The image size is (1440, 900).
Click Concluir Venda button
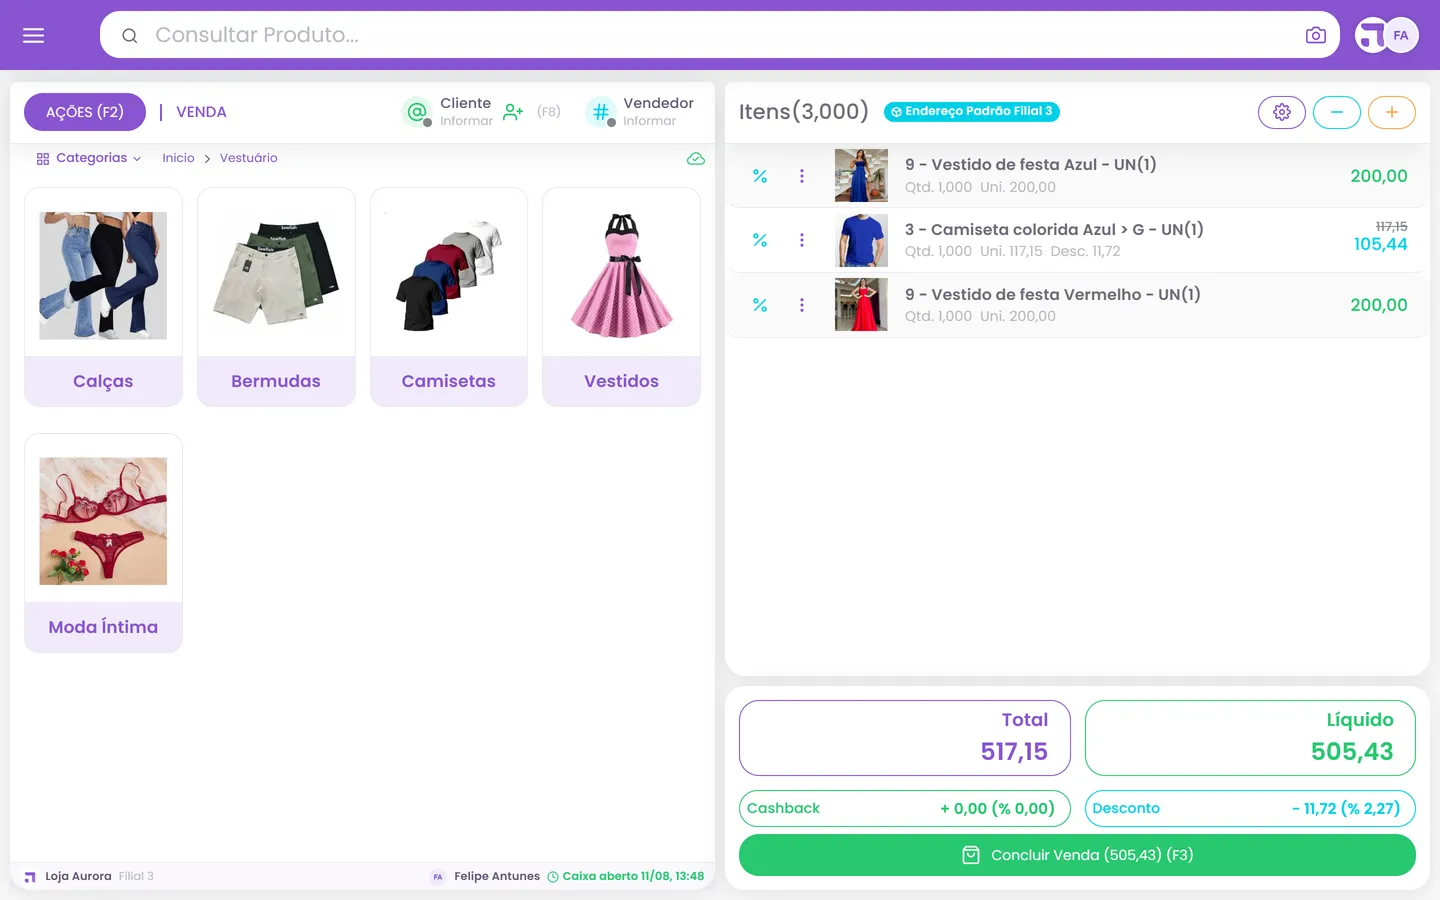(1077, 855)
